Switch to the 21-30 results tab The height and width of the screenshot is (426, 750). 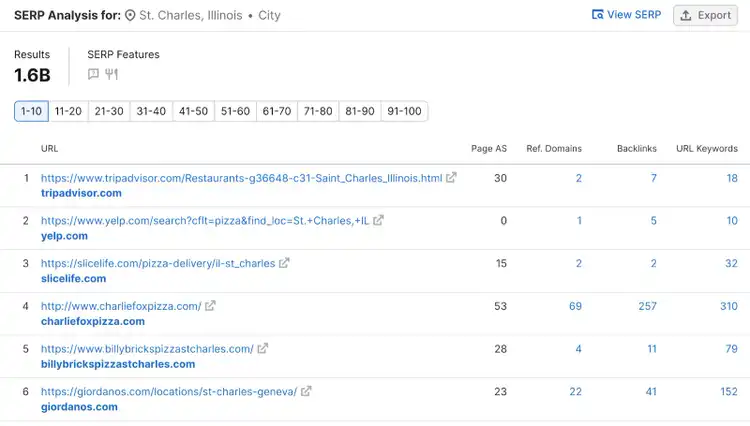click(109, 111)
